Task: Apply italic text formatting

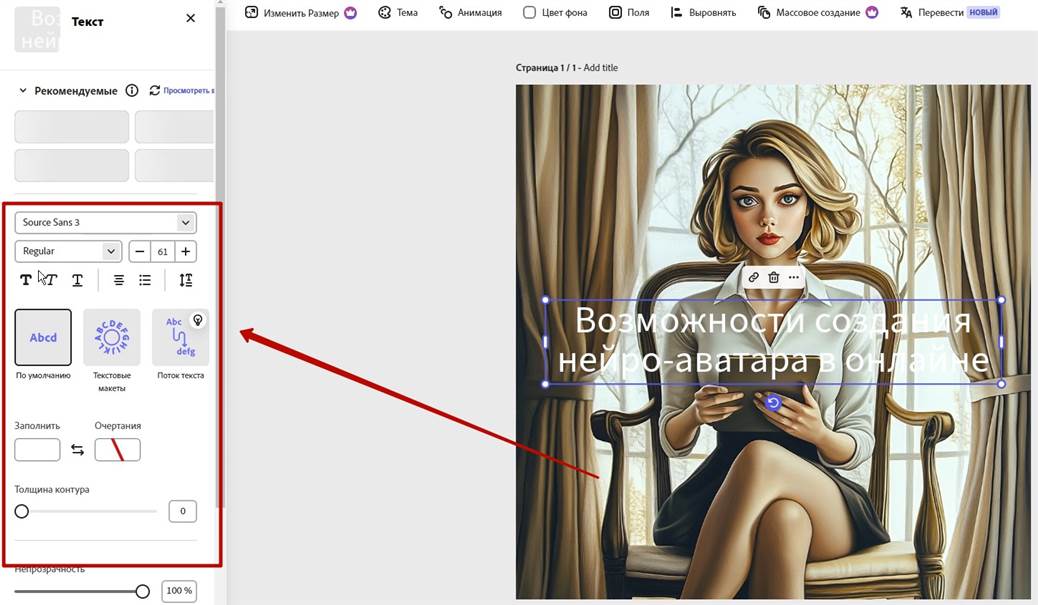Action: (50, 280)
